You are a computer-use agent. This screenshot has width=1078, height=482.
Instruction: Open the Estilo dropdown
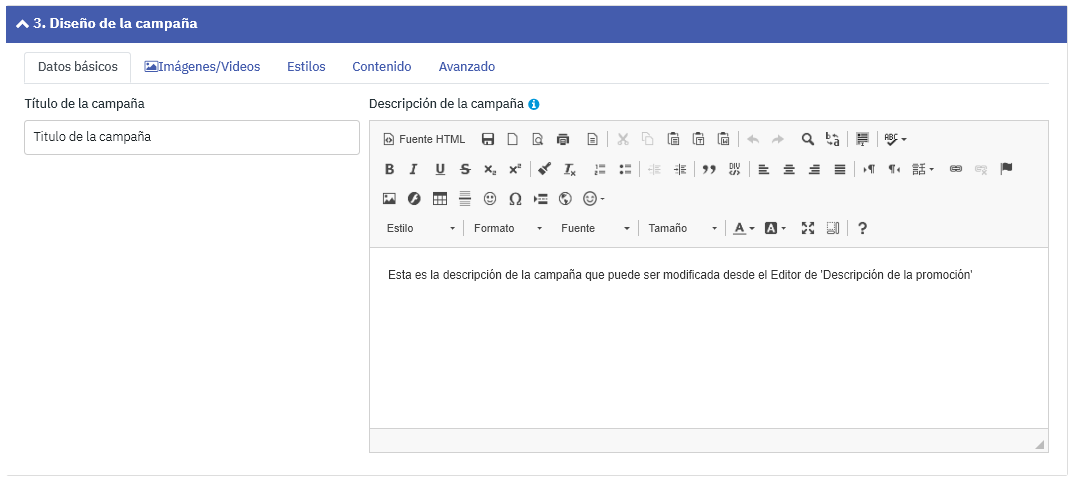(420, 228)
